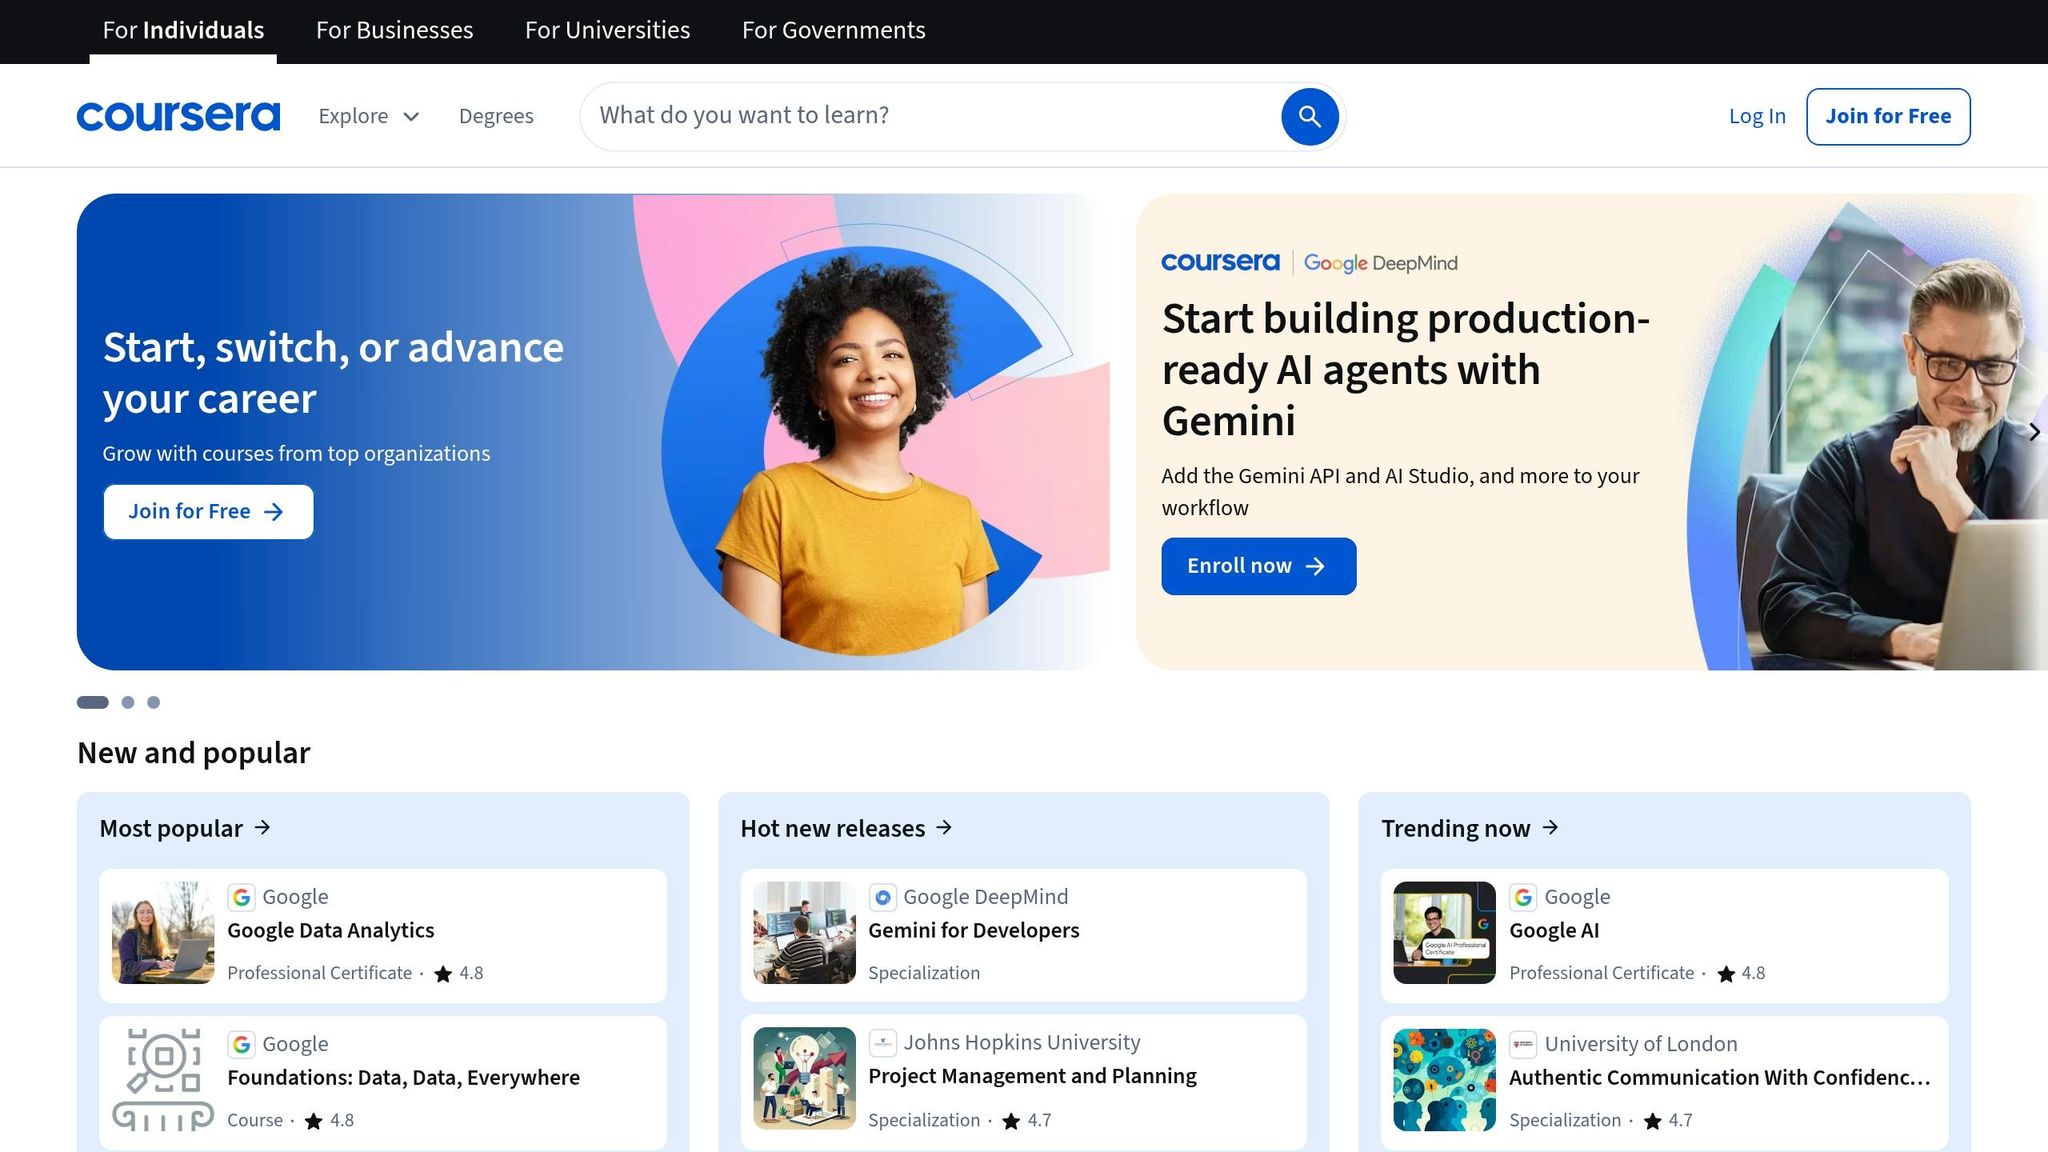Open the Log In page
The height and width of the screenshot is (1152, 2048).
click(1757, 116)
